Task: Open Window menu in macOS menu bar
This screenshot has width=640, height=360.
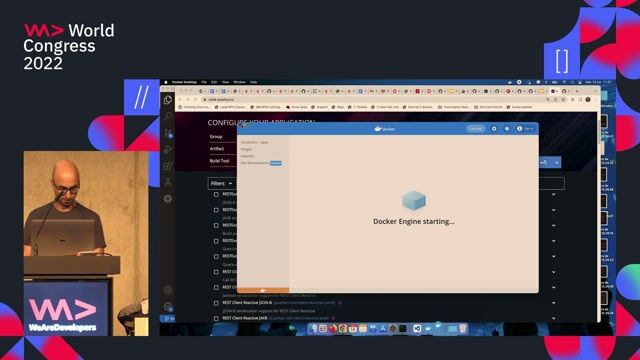Action: [239, 82]
